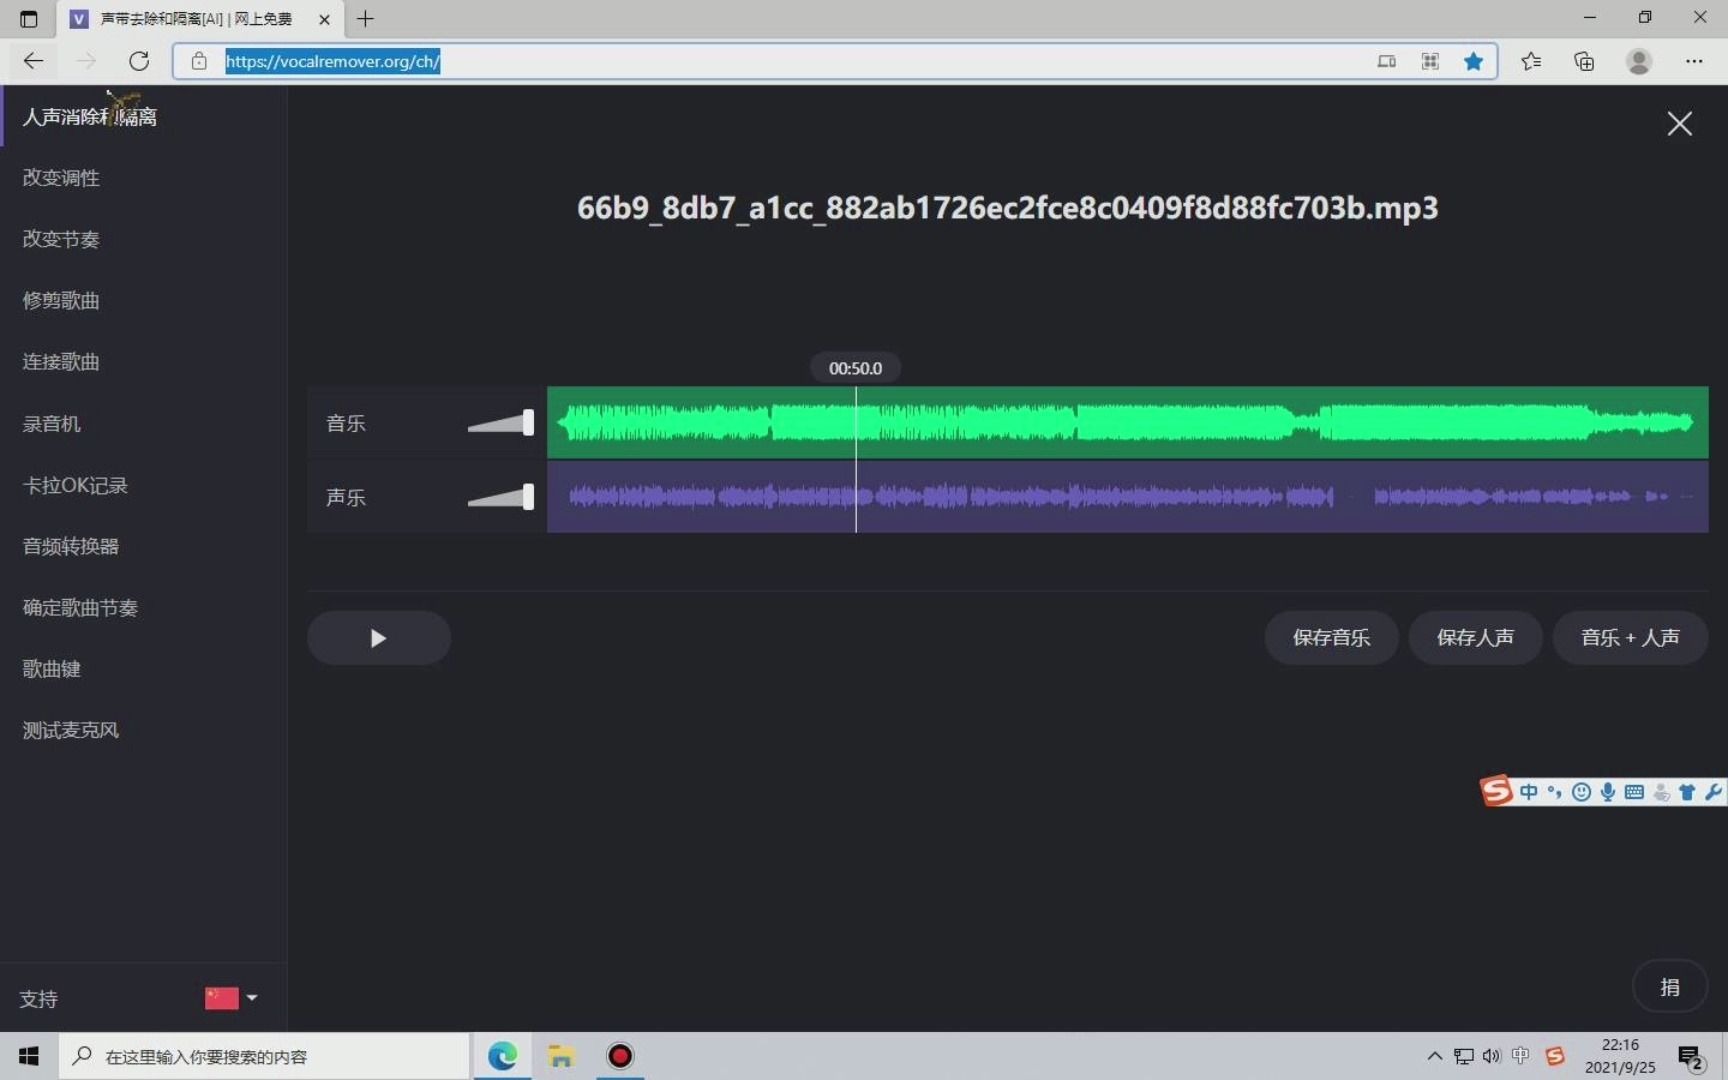Open Sogou emoji panel icon

(1581, 792)
